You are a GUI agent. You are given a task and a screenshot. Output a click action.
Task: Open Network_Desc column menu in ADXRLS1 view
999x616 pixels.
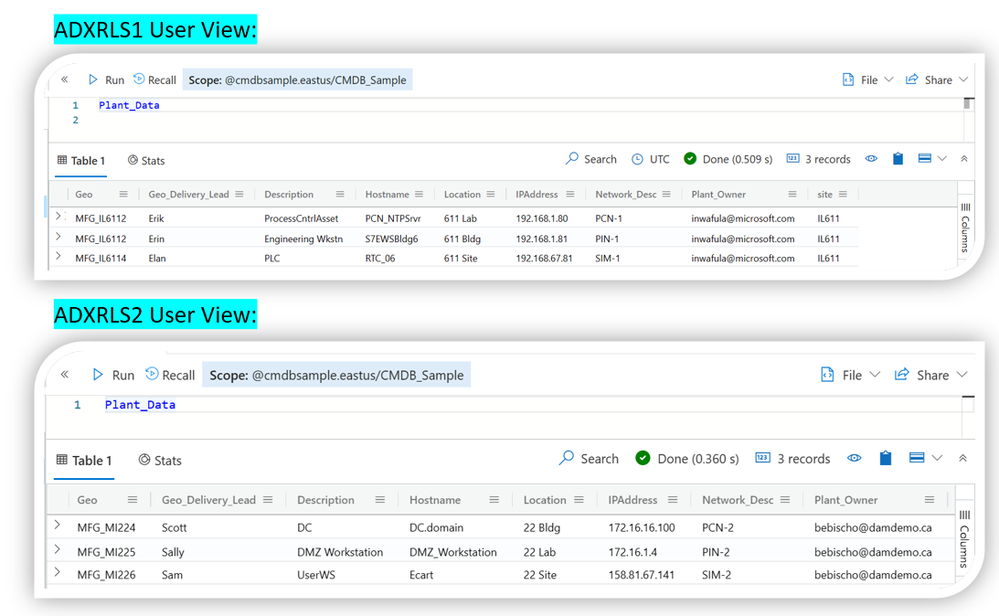click(x=666, y=194)
